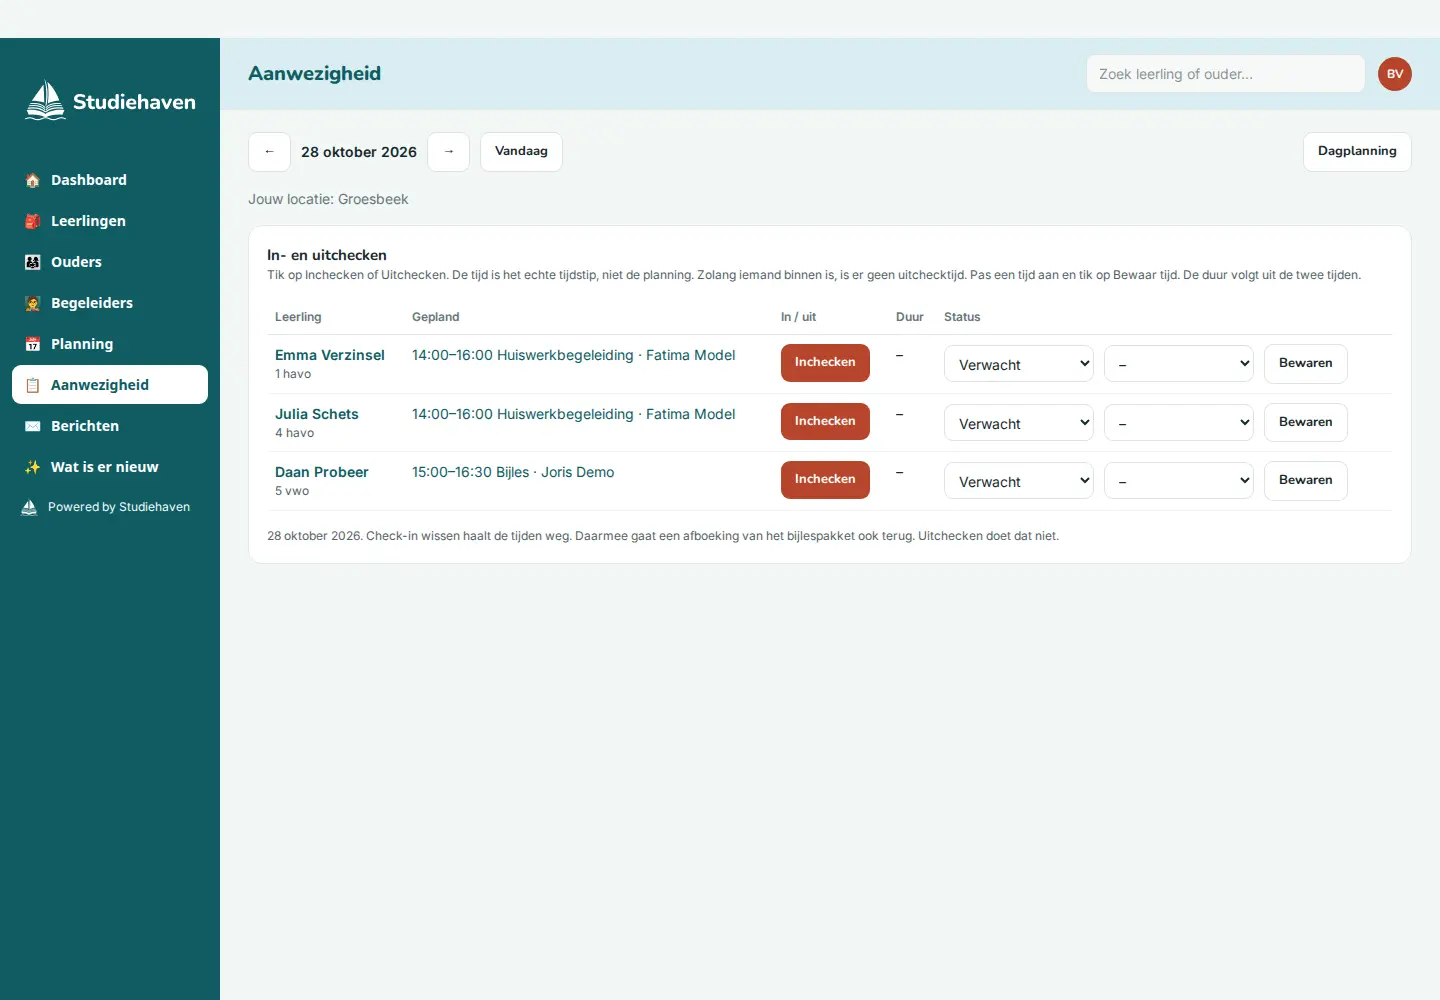Open the Planning menu item
The height and width of the screenshot is (1000, 1440).
[110, 344]
